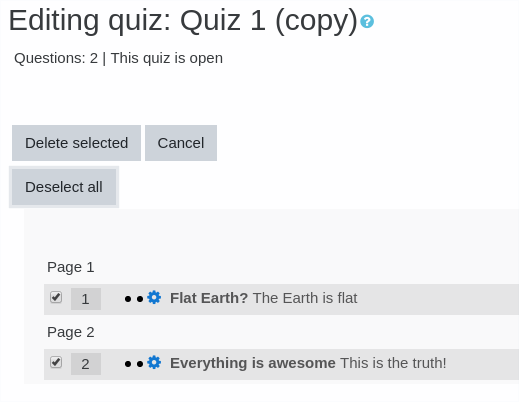Open the Flat Earth? question link
Screen dimensions: 519x402
209,298
